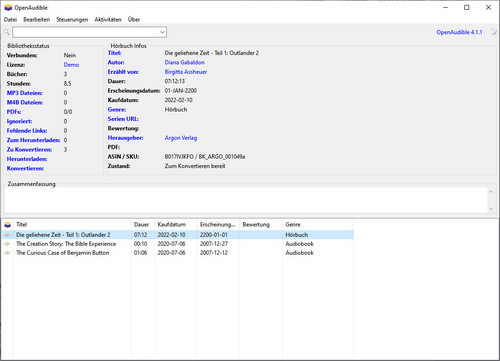The height and width of the screenshot is (361, 500).
Task: Sort by the Kaufdatum column header
Action: tap(176, 225)
